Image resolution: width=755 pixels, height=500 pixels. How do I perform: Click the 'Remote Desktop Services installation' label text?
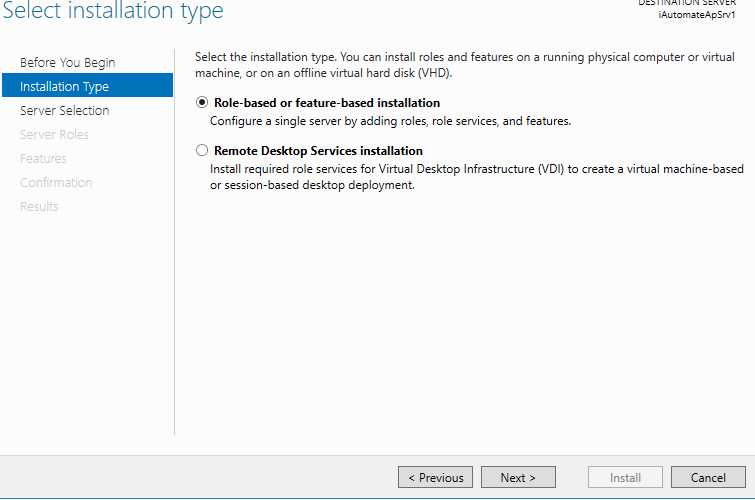coord(318,151)
